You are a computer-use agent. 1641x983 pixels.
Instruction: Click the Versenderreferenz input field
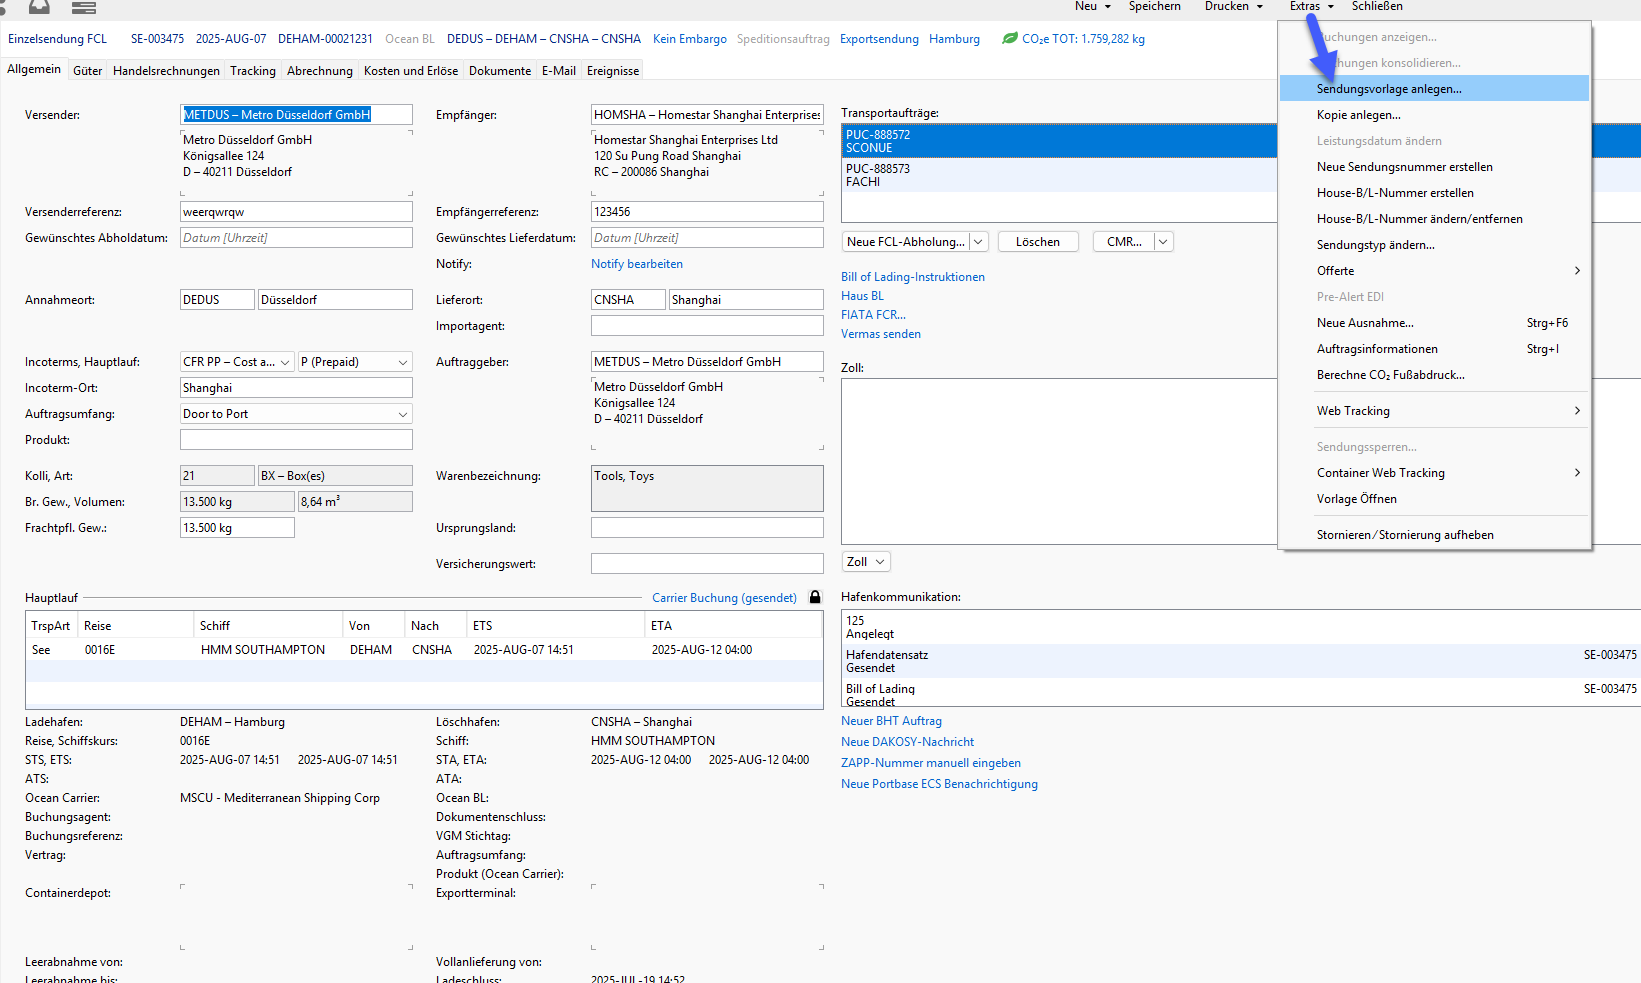pos(296,212)
